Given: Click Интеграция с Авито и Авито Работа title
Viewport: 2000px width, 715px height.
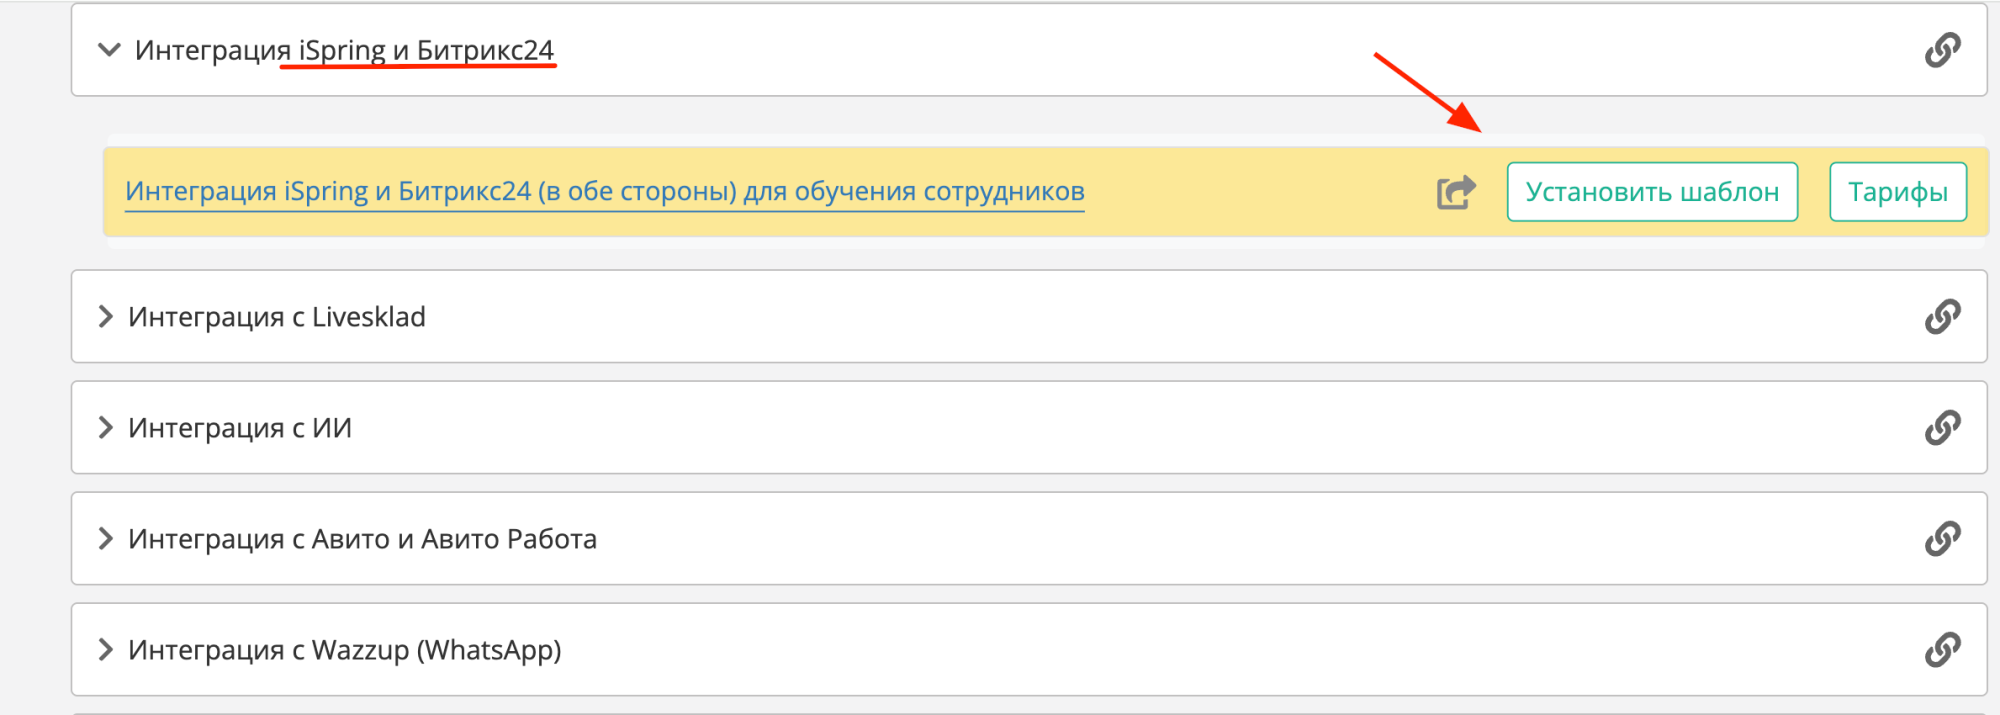Looking at the screenshot, I should pos(362,539).
